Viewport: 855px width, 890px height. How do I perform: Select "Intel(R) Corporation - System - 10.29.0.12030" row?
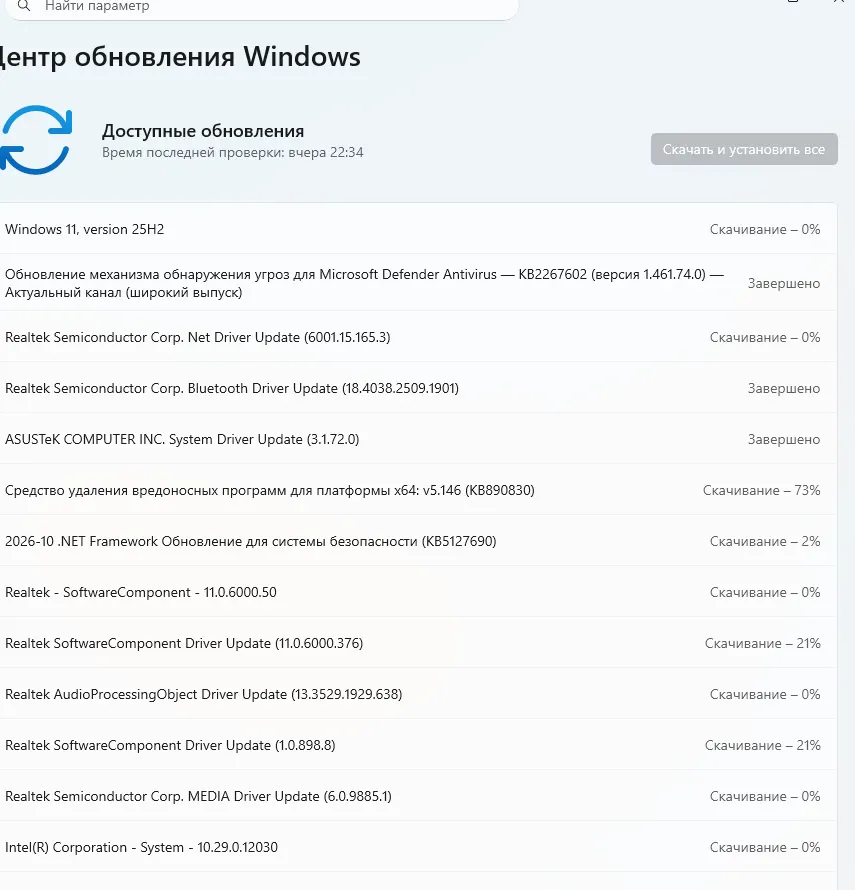tap(418, 848)
